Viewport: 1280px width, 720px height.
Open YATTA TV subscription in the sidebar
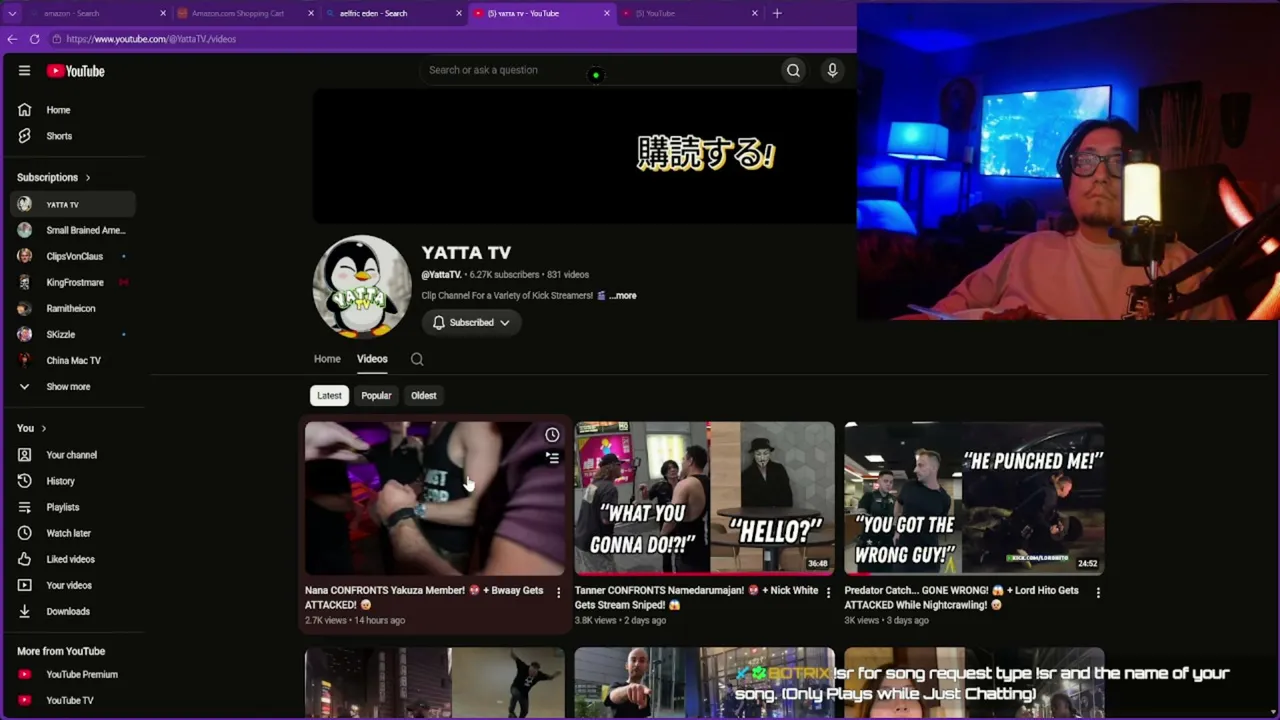coord(72,205)
